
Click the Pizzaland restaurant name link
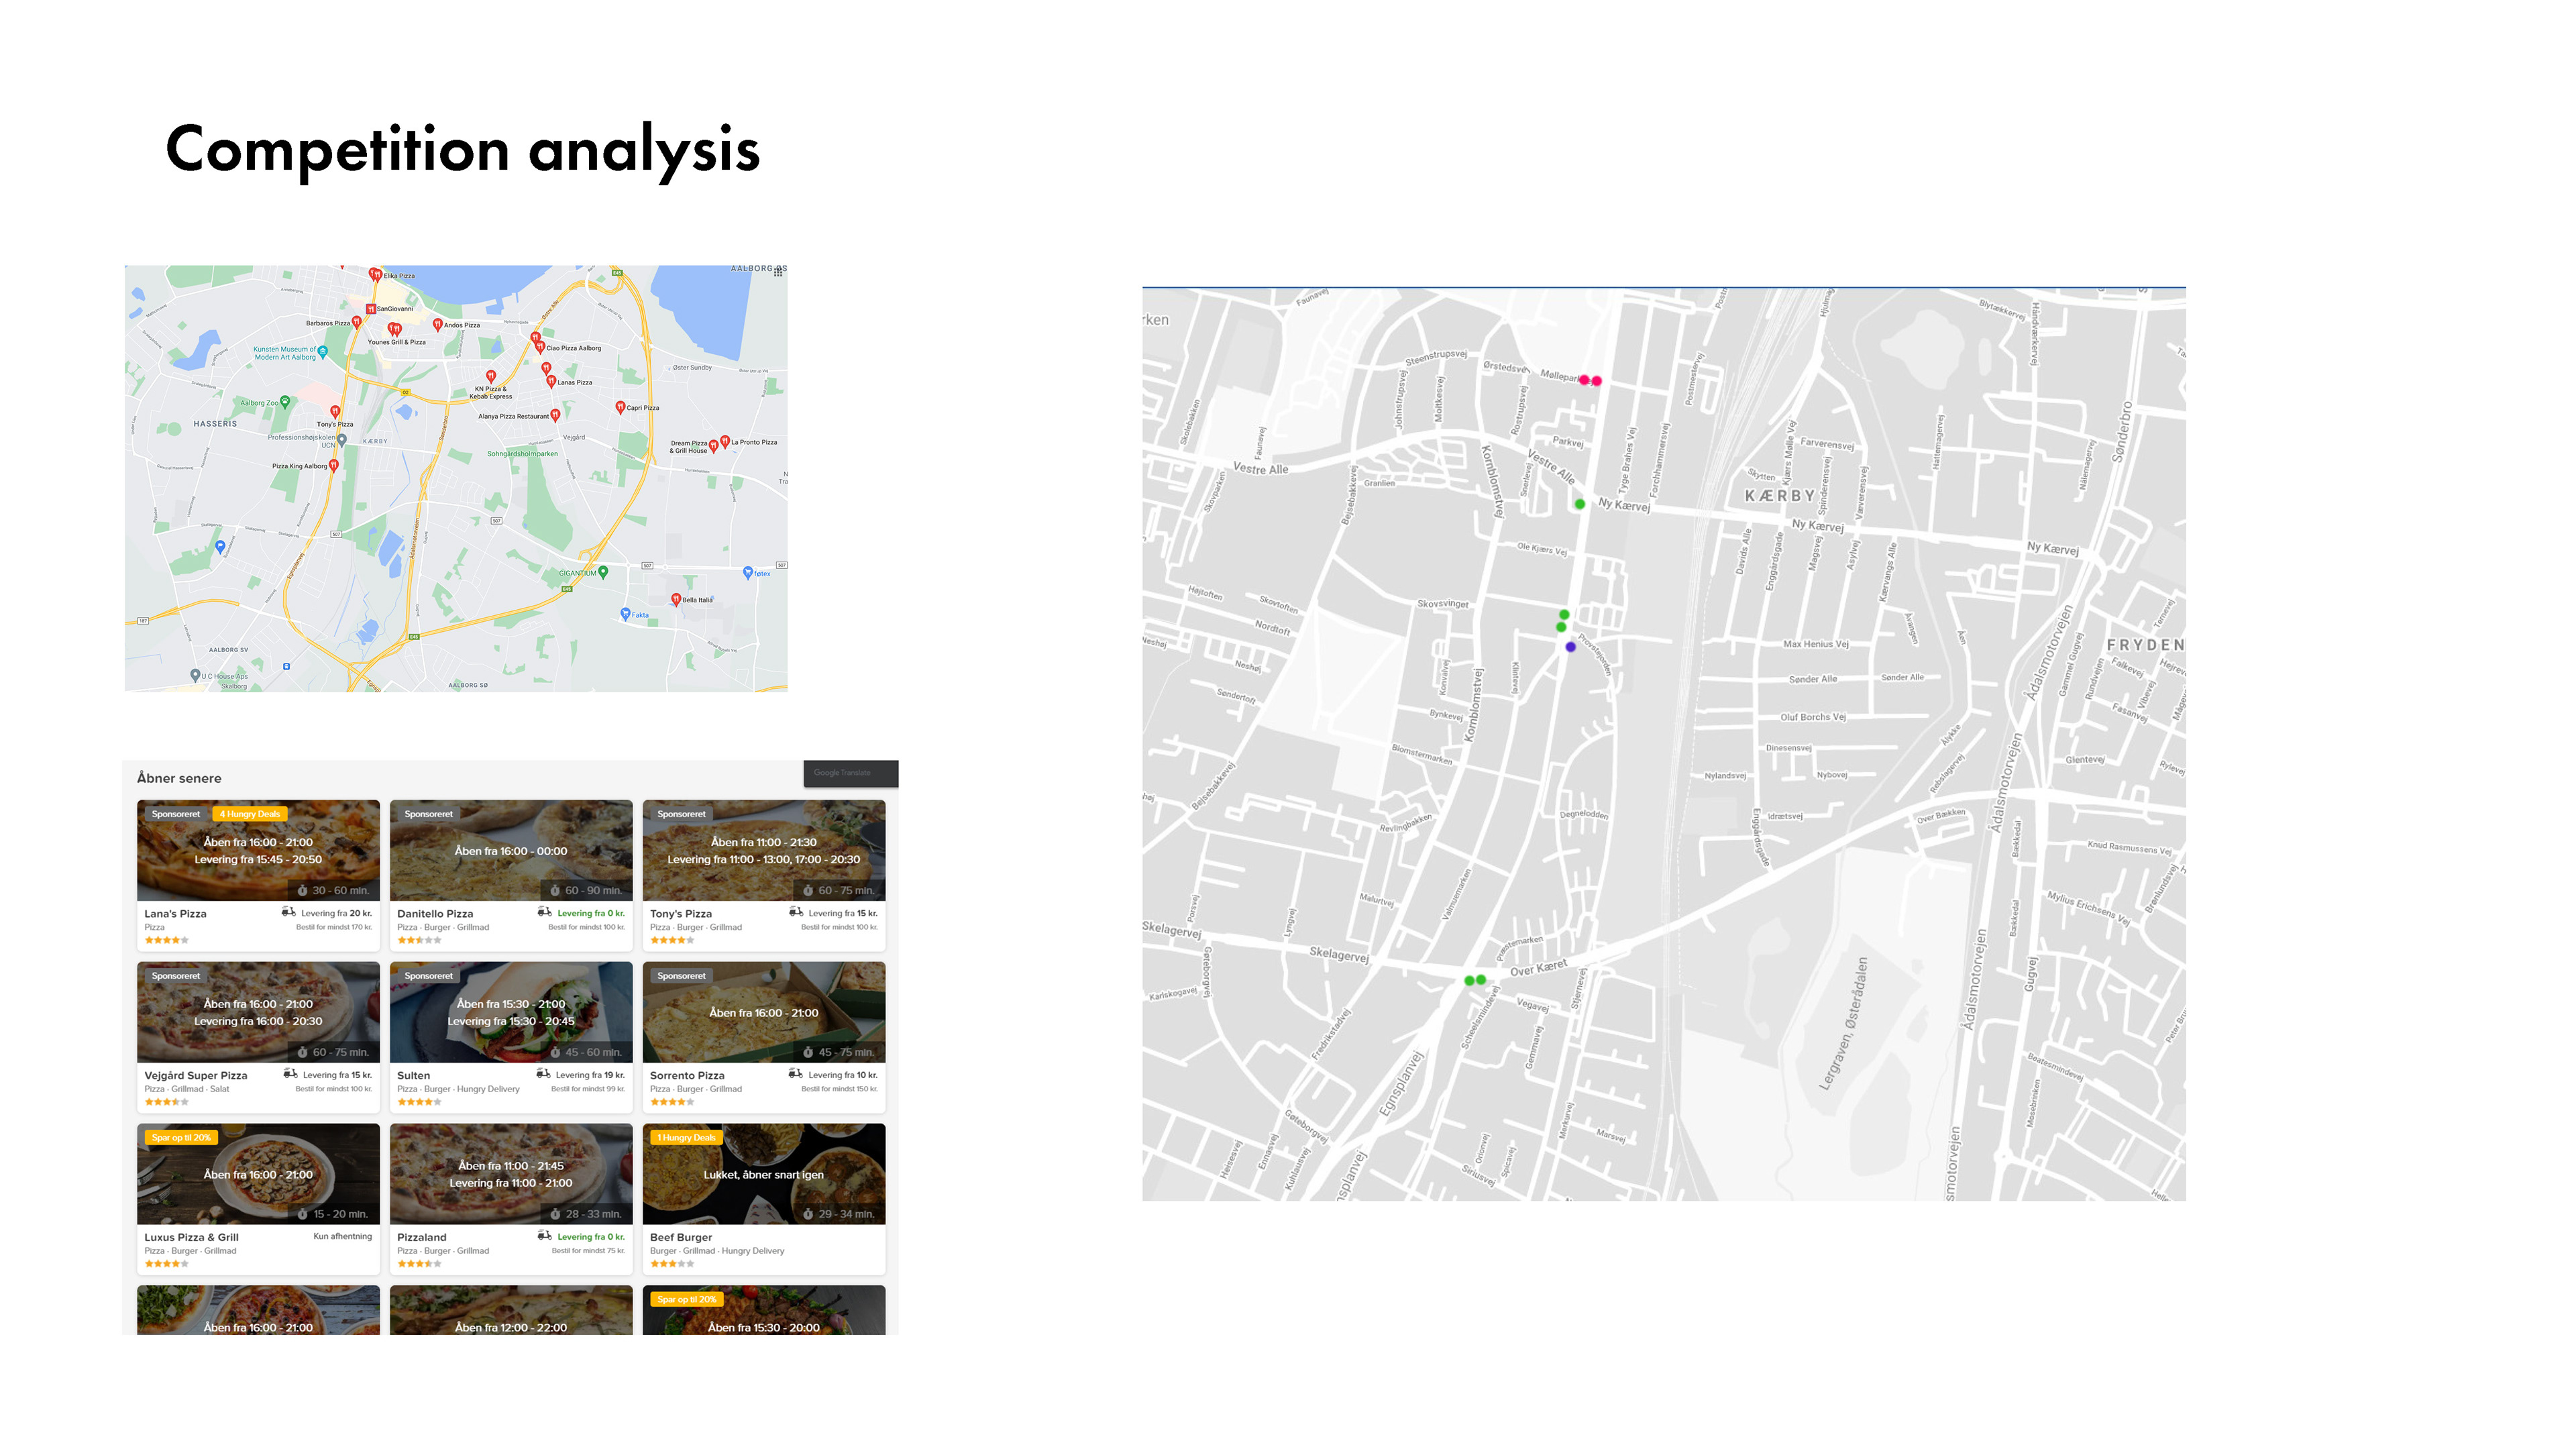coord(422,1237)
